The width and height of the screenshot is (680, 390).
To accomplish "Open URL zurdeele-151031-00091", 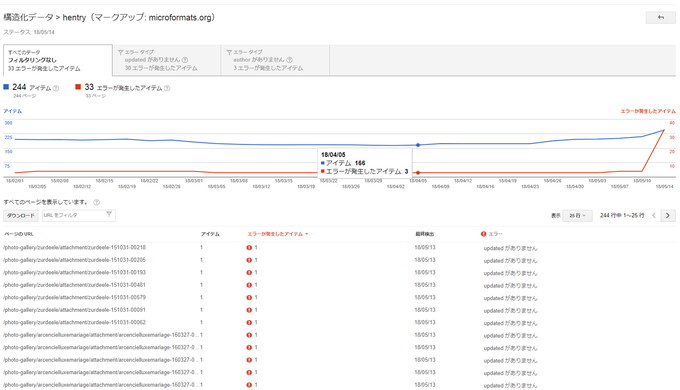I will click(75, 310).
